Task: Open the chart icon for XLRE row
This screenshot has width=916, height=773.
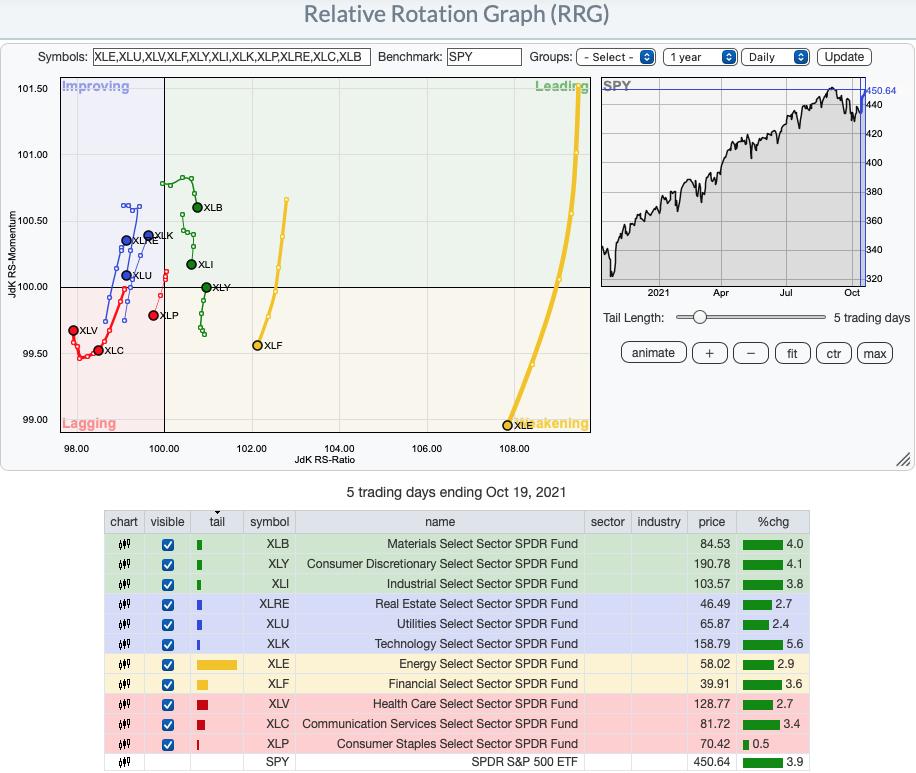Action: pyautogui.click(x=124, y=604)
